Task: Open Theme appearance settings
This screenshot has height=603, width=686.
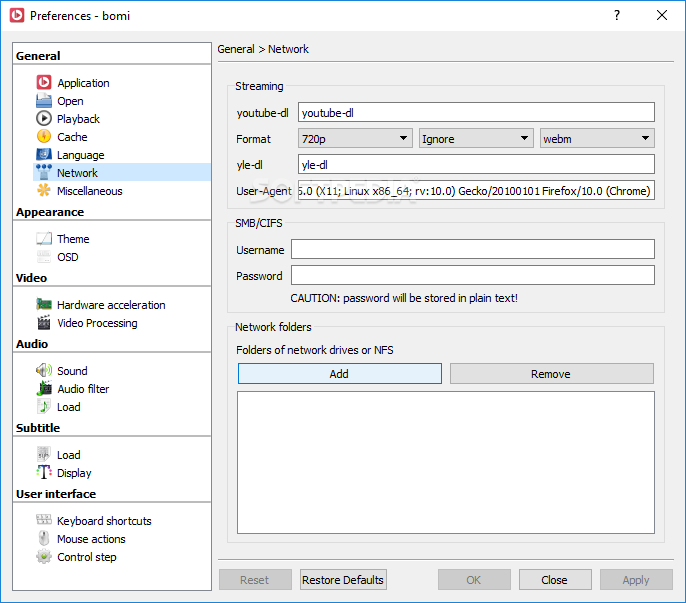Action: click(73, 239)
